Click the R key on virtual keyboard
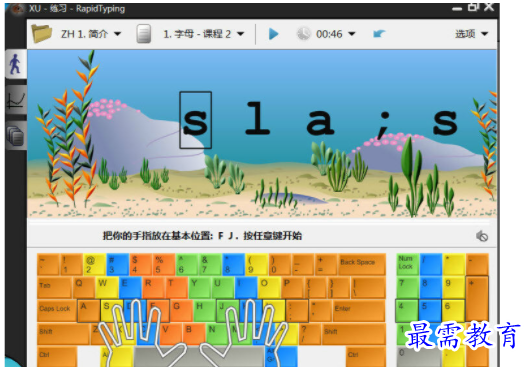This screenshot has height=367, width=529. coord(153,287)
